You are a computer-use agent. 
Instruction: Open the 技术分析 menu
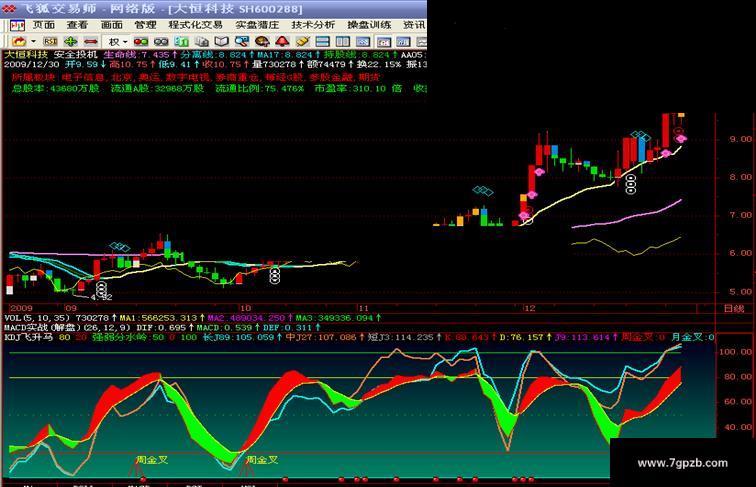[x=313, y=25]
